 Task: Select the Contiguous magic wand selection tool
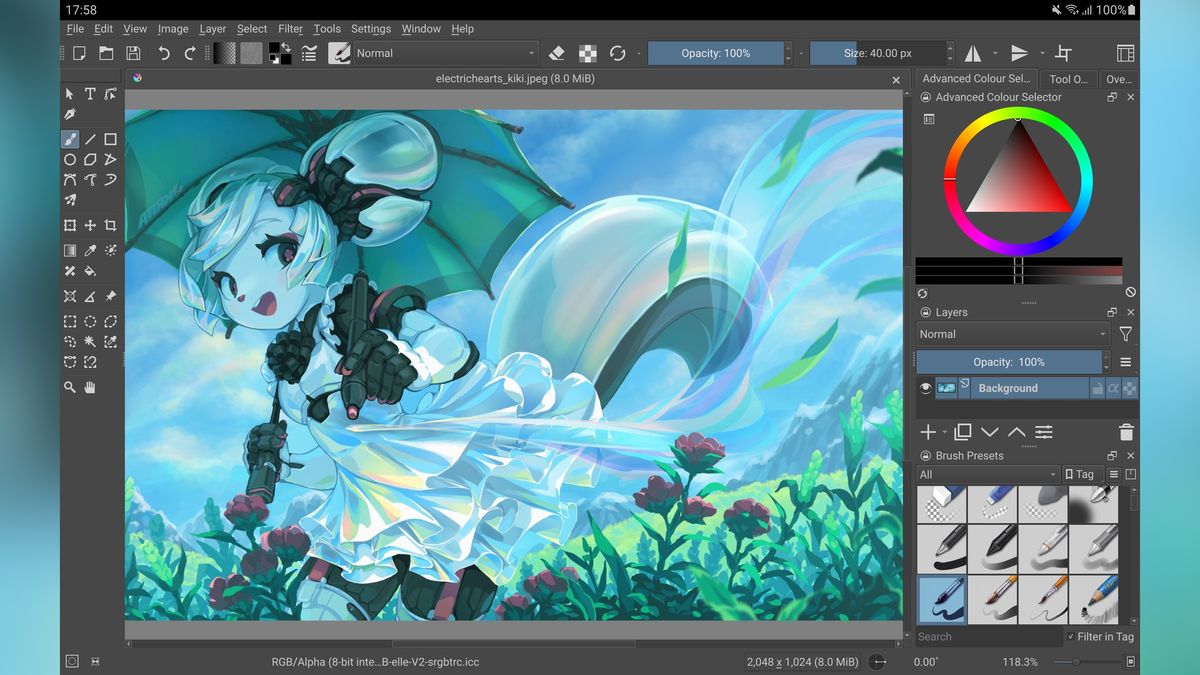90,342
